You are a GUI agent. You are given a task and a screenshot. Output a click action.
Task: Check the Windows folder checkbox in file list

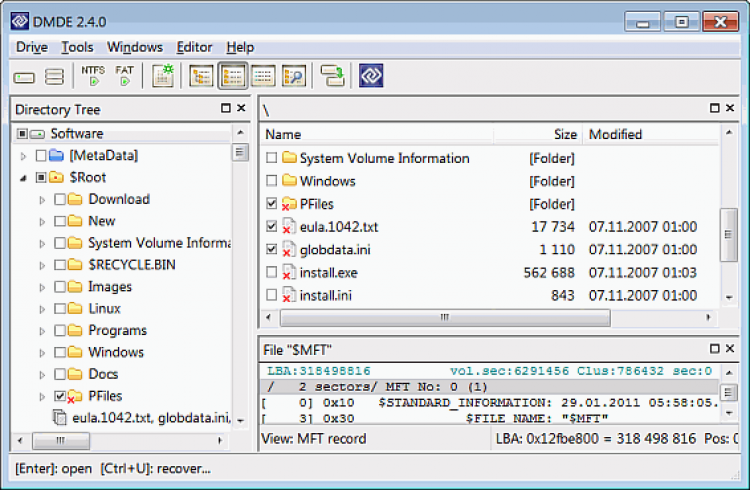pos(271,181)
